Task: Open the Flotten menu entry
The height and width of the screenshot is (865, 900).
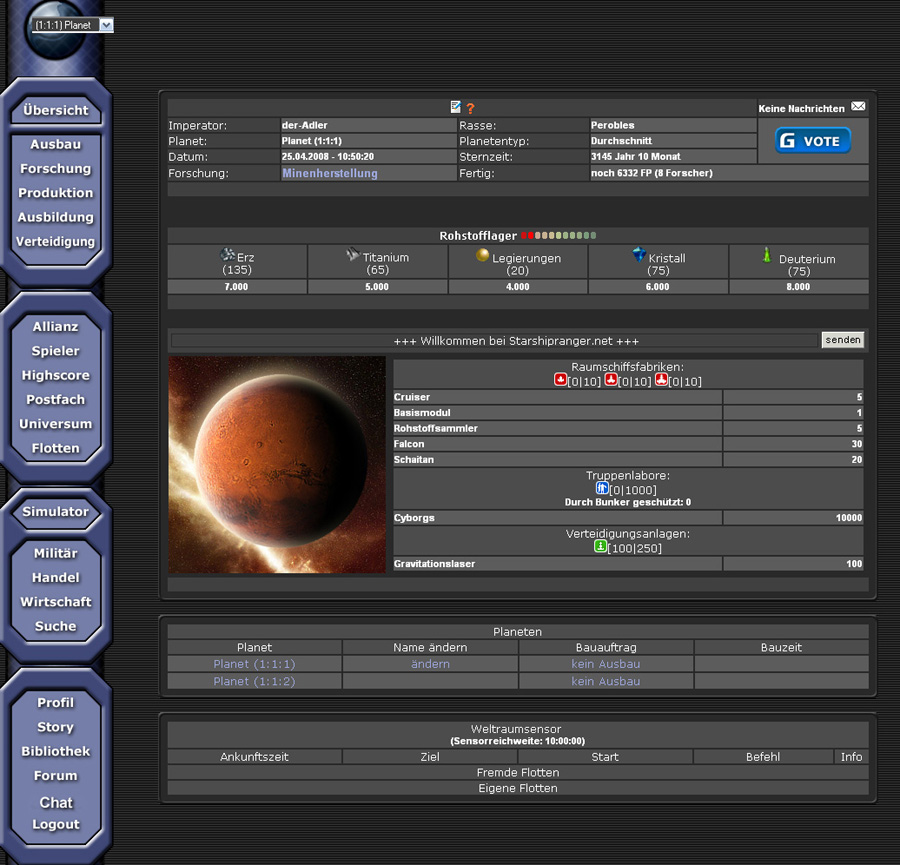Action: click(x=55, y=449)
